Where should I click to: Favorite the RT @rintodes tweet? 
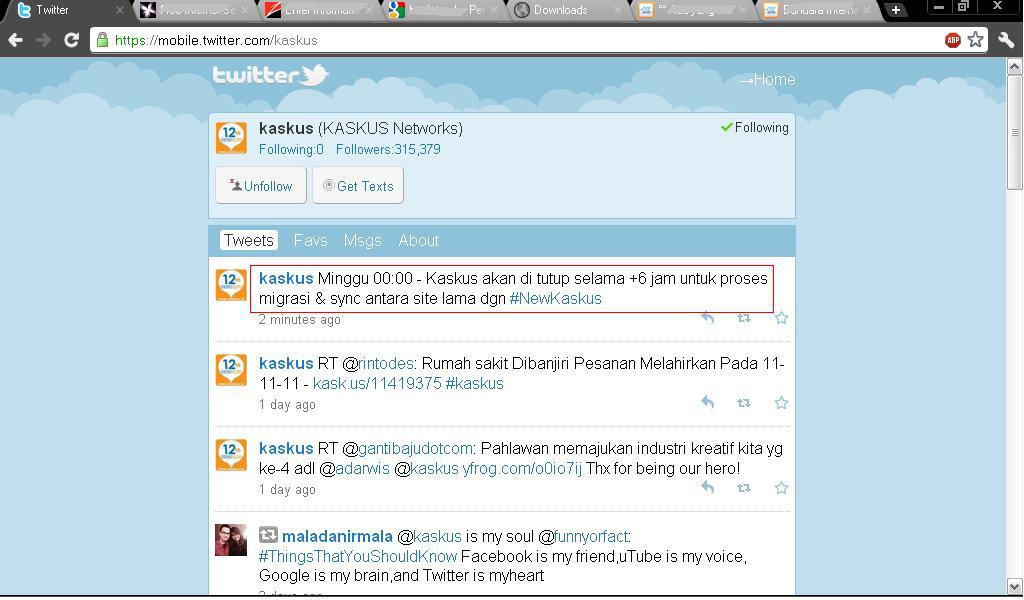781,403
